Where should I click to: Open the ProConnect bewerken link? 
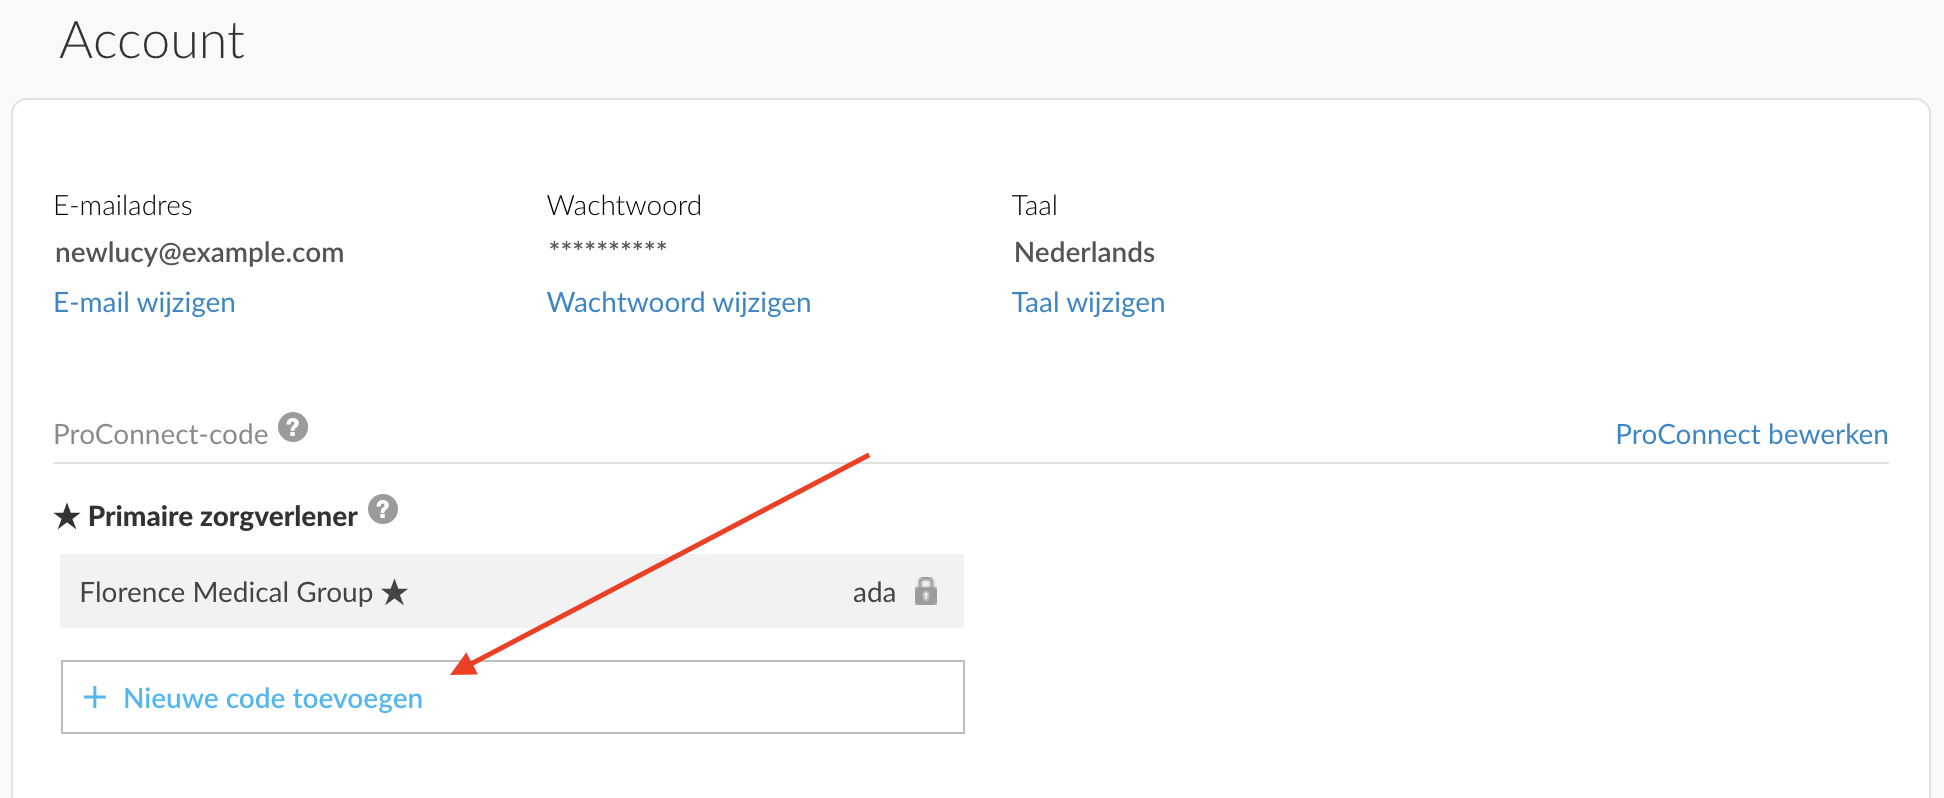[x=1751, y=434]
